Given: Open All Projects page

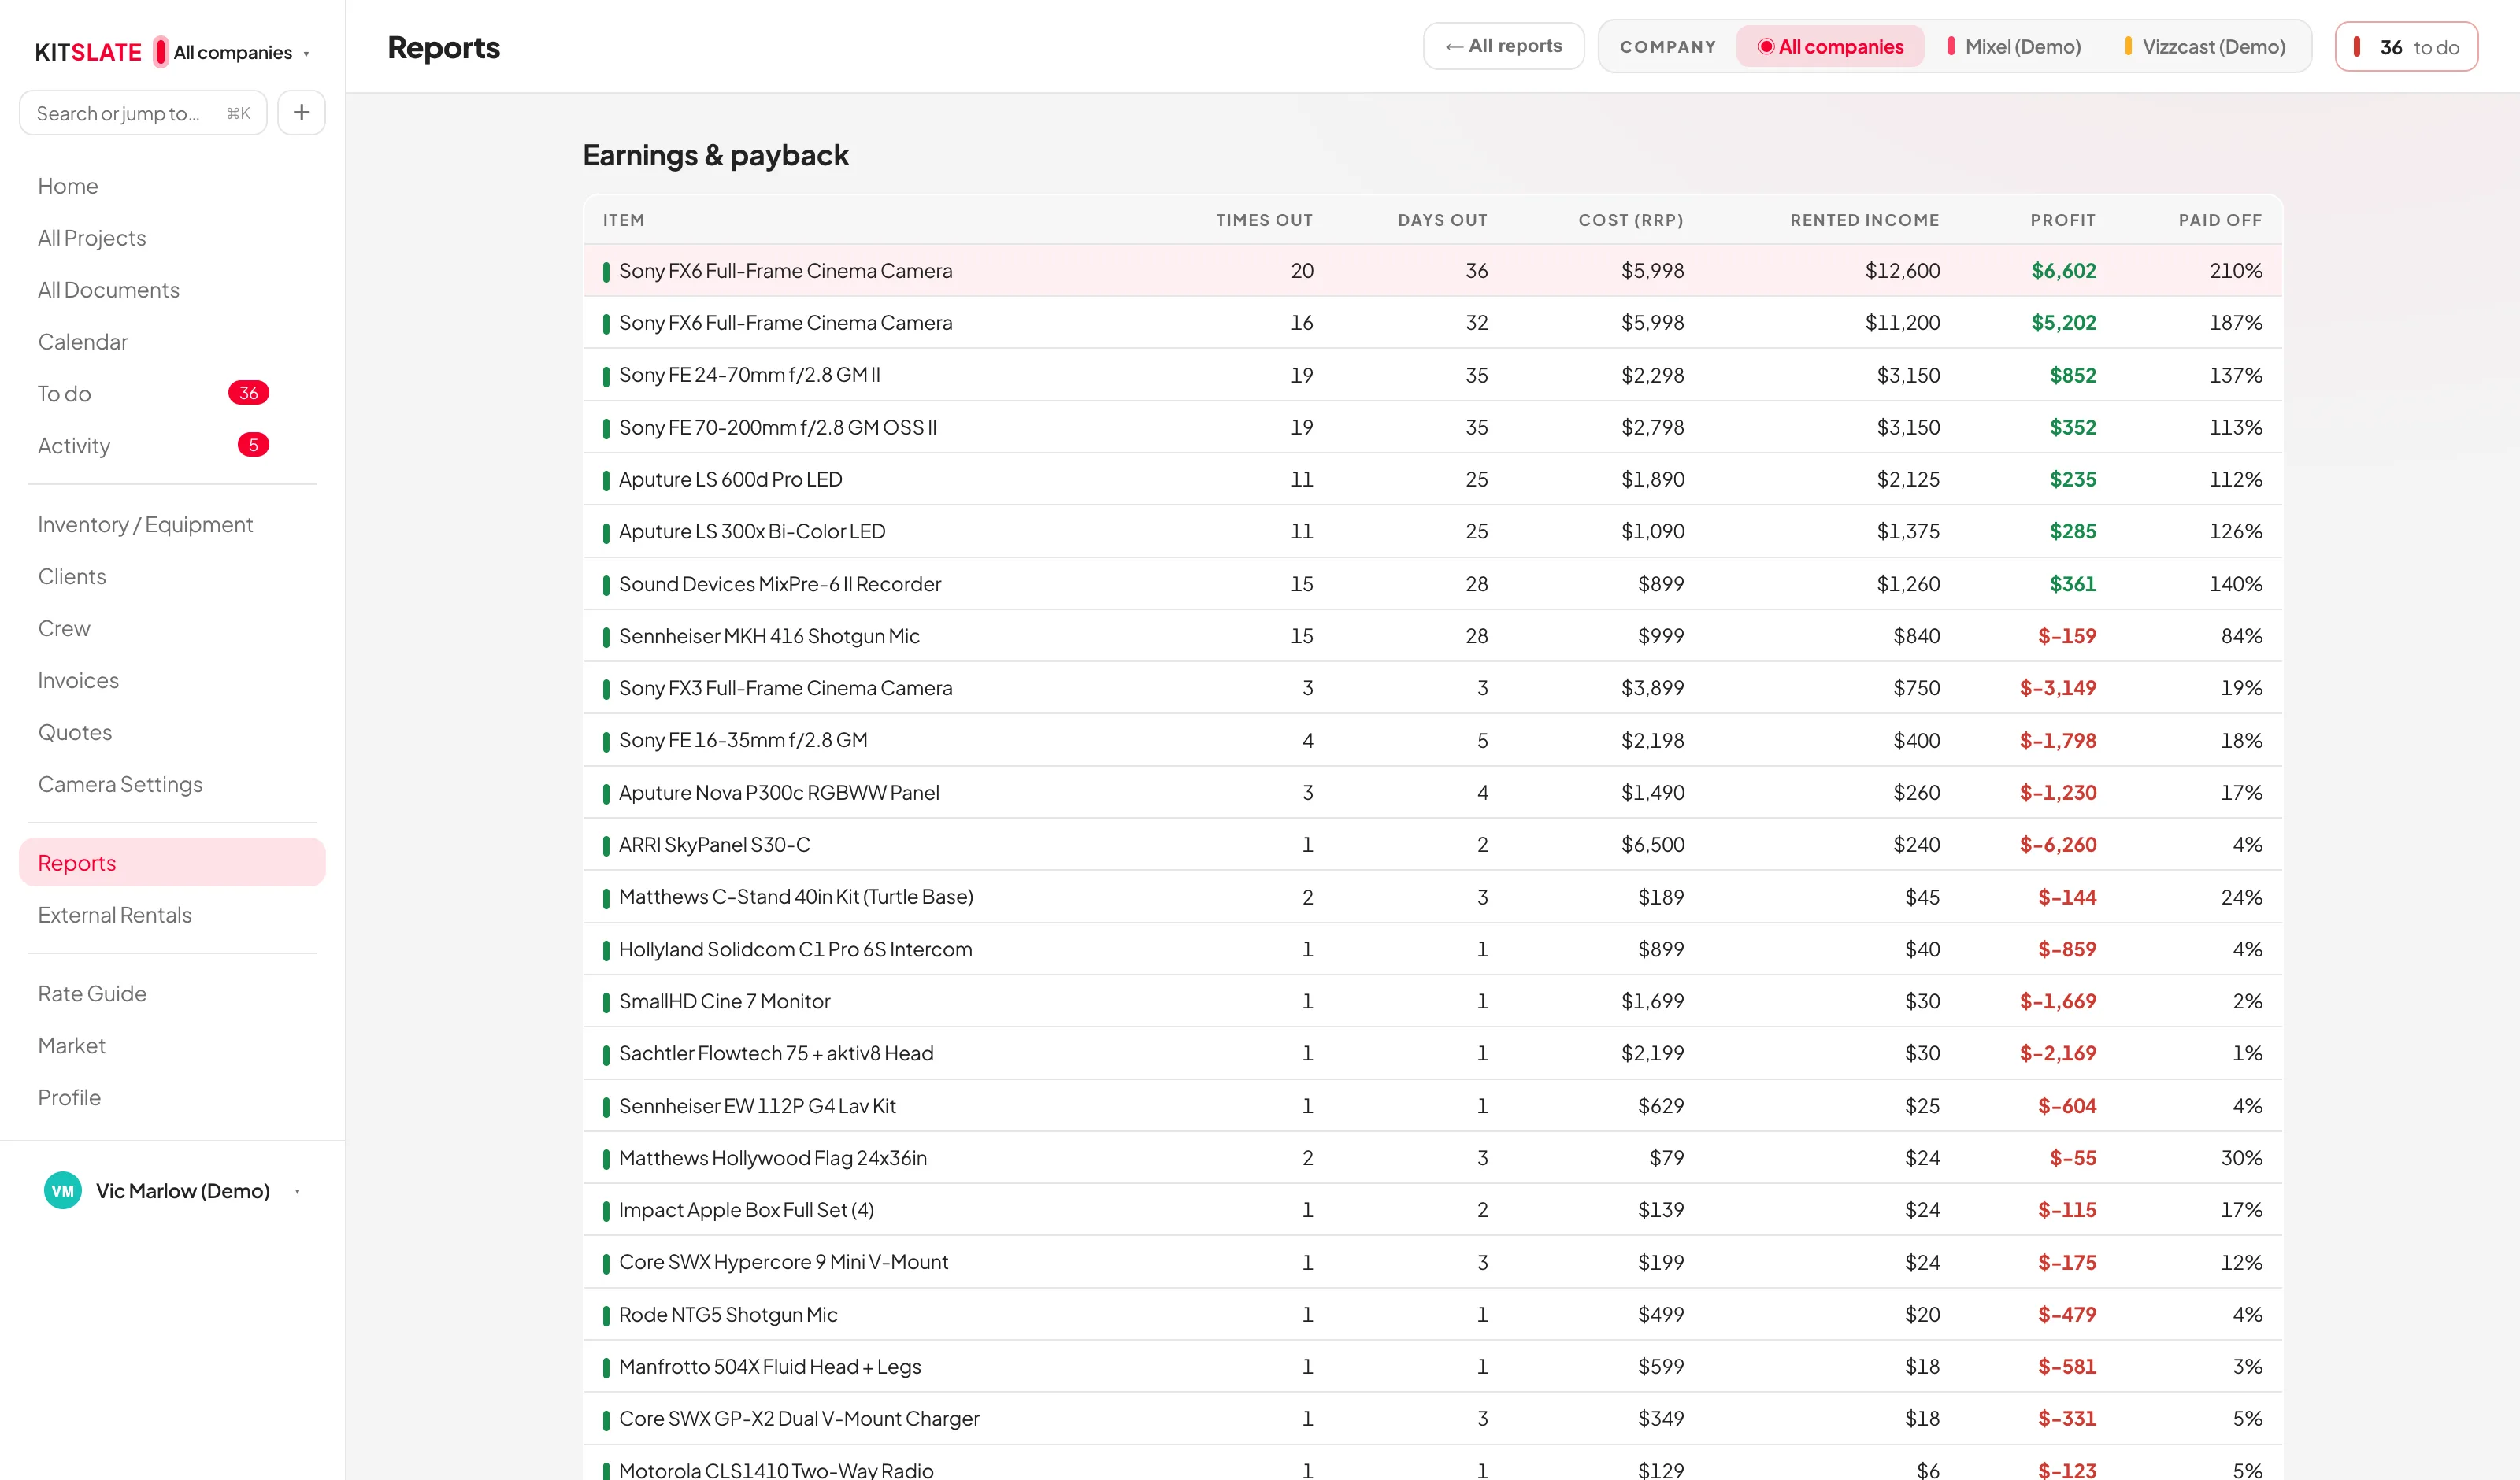Looking at the screenshot, I should (x=92, y=238).
